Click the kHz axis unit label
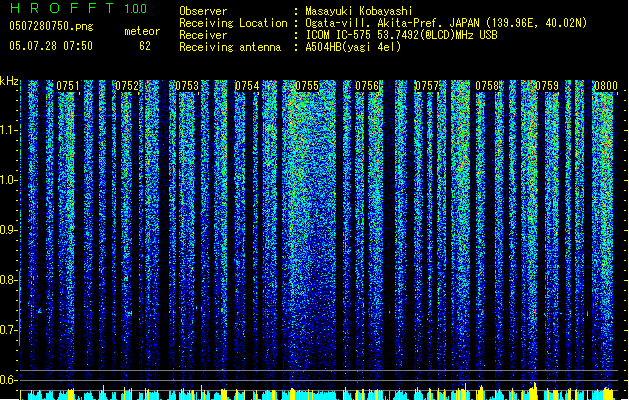Viewport: 629px width, 400px height. [x=9, y=81]
